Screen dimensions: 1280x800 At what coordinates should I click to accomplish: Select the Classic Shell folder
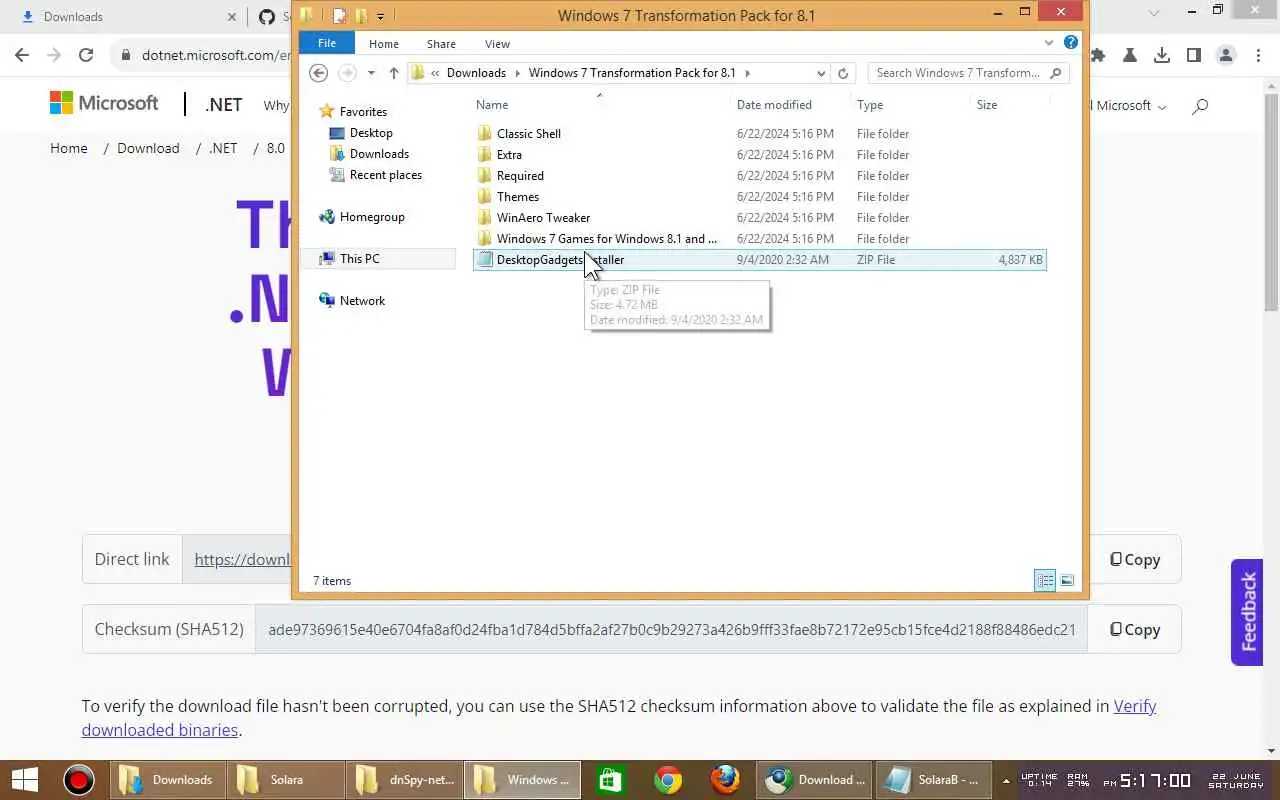(x=529, y=134)
